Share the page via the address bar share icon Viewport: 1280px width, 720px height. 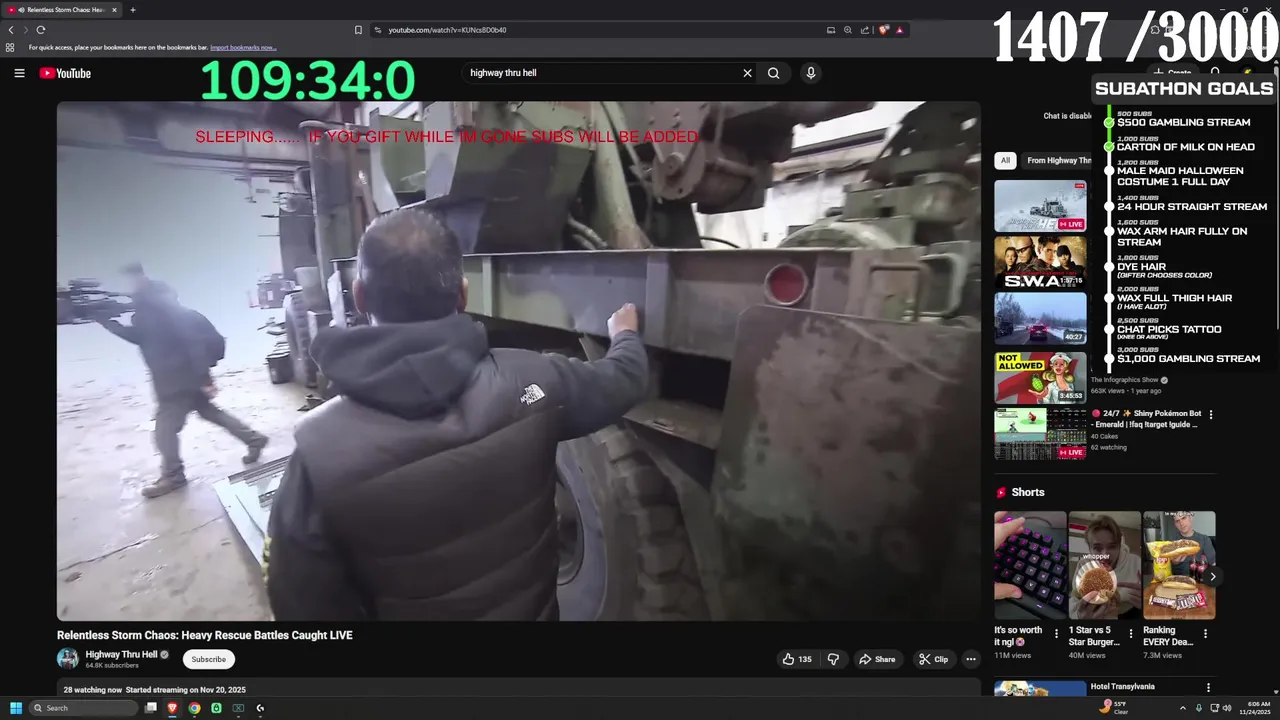865,30
